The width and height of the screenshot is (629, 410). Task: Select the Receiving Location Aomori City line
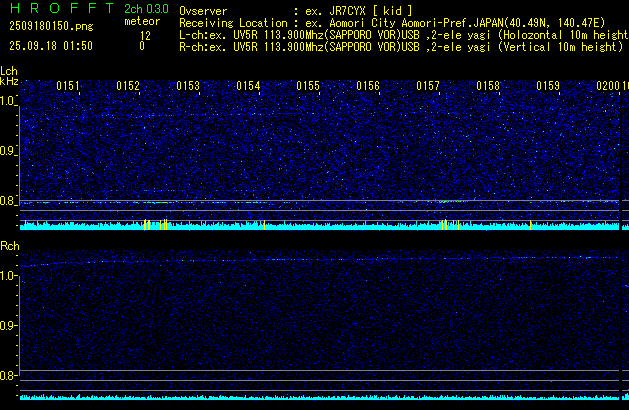coord(392,23)
